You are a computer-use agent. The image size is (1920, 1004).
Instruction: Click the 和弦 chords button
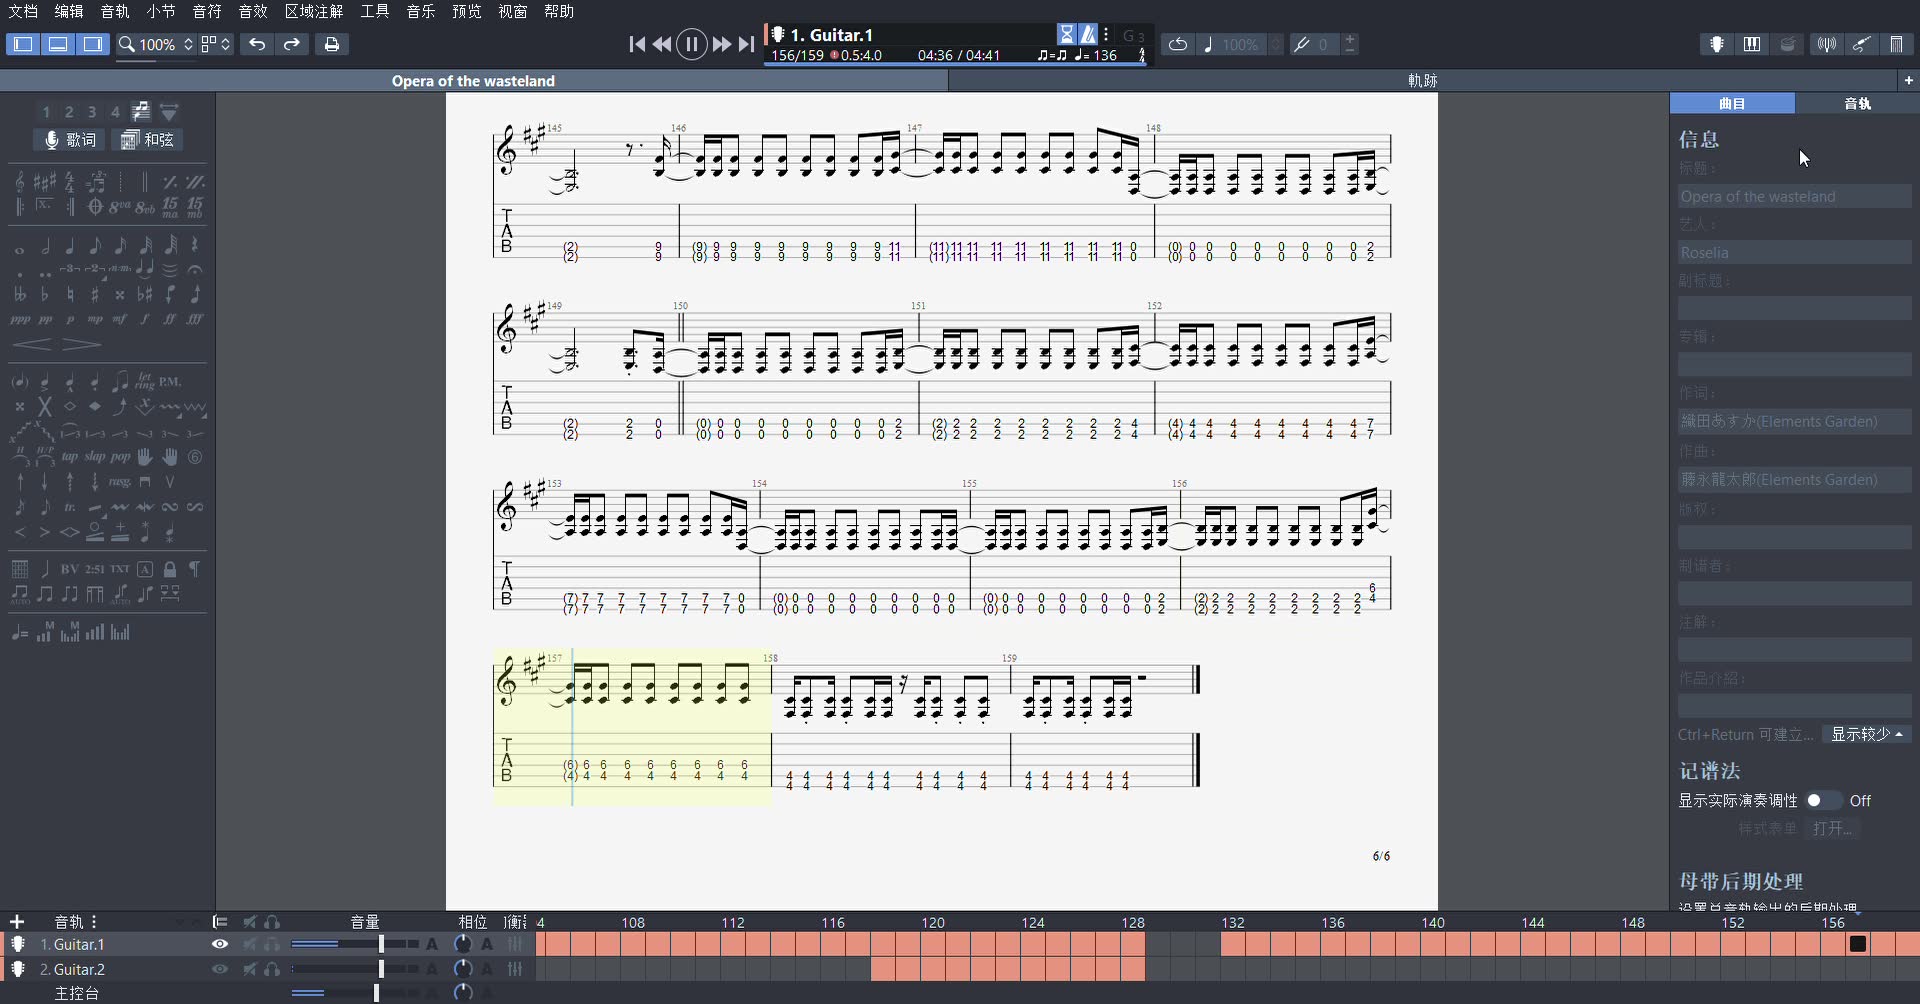(x=147, y=140)
